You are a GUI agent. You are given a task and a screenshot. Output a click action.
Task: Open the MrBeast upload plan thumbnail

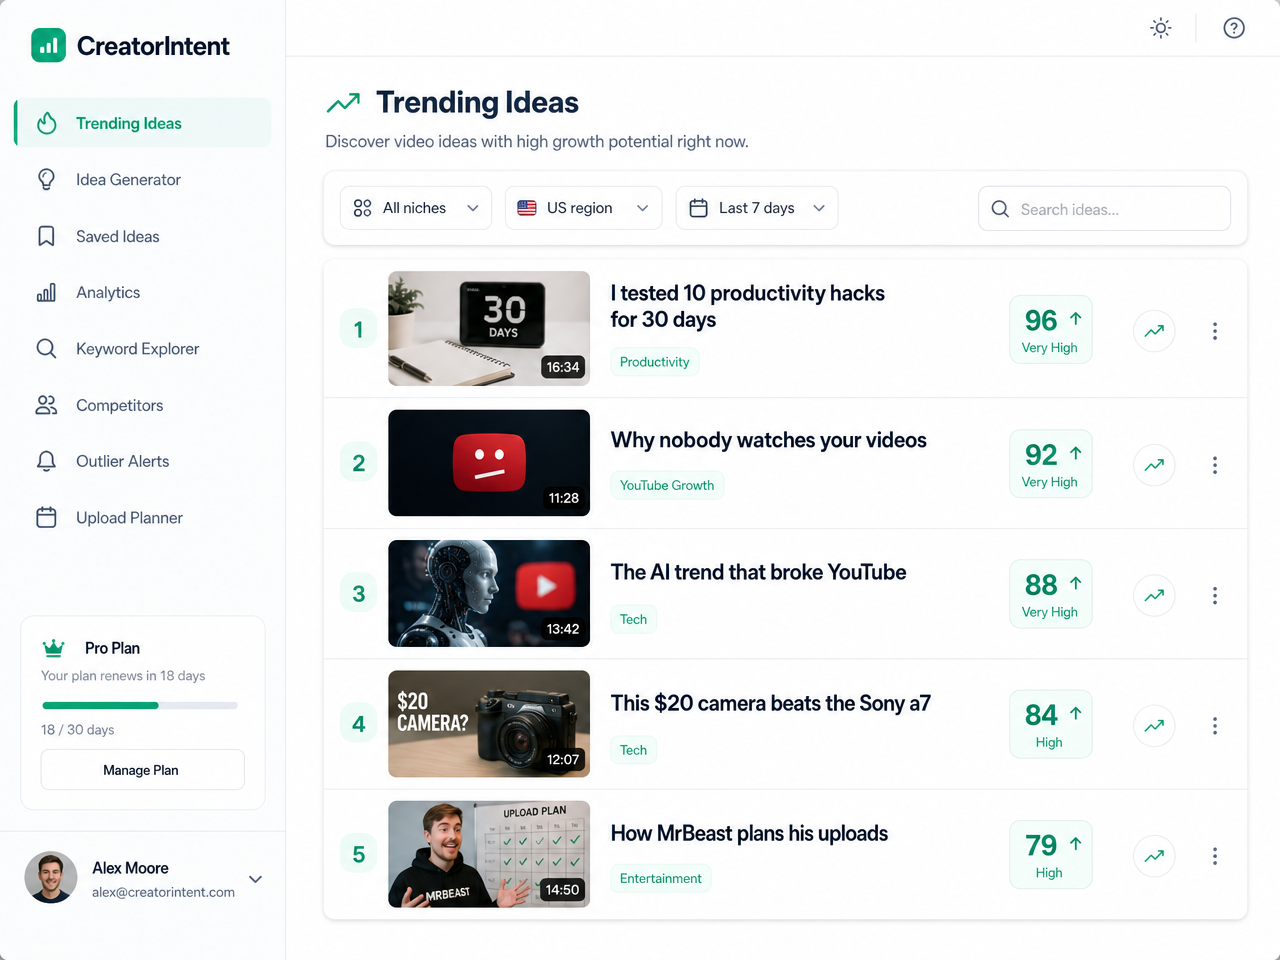click(489, 854)
